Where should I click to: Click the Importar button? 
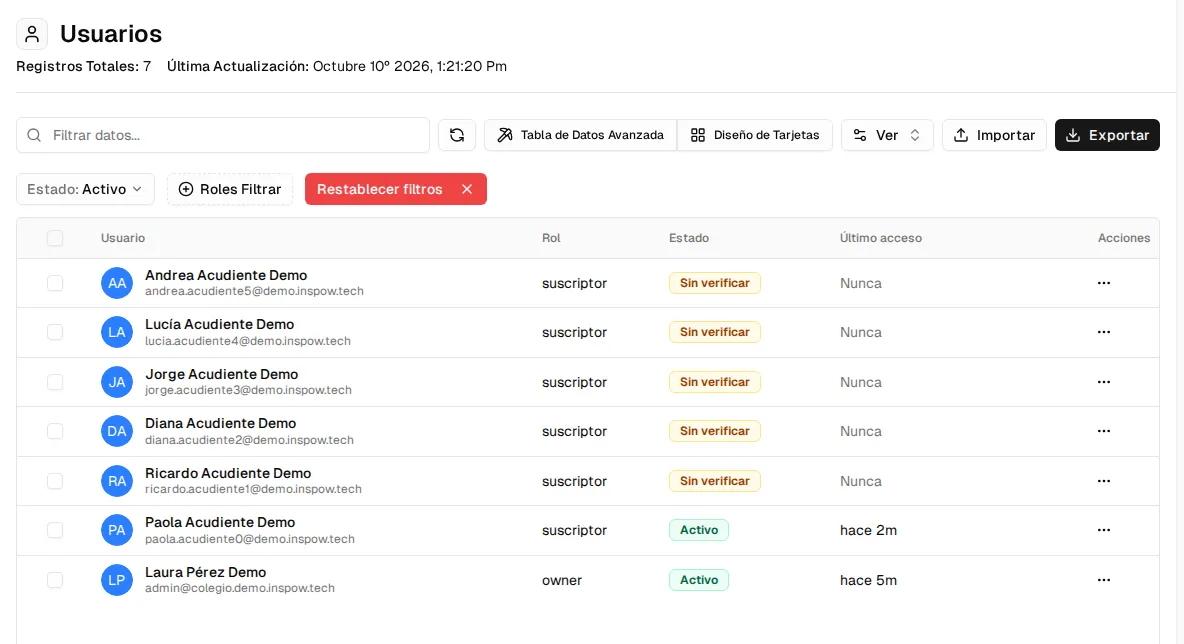[994, 135]
